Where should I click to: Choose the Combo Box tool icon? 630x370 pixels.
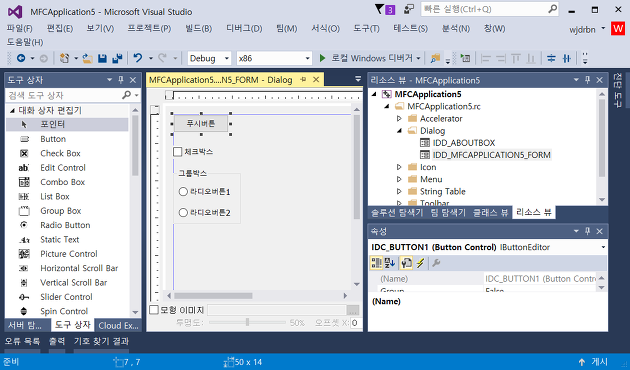click(x=24, y=182)
